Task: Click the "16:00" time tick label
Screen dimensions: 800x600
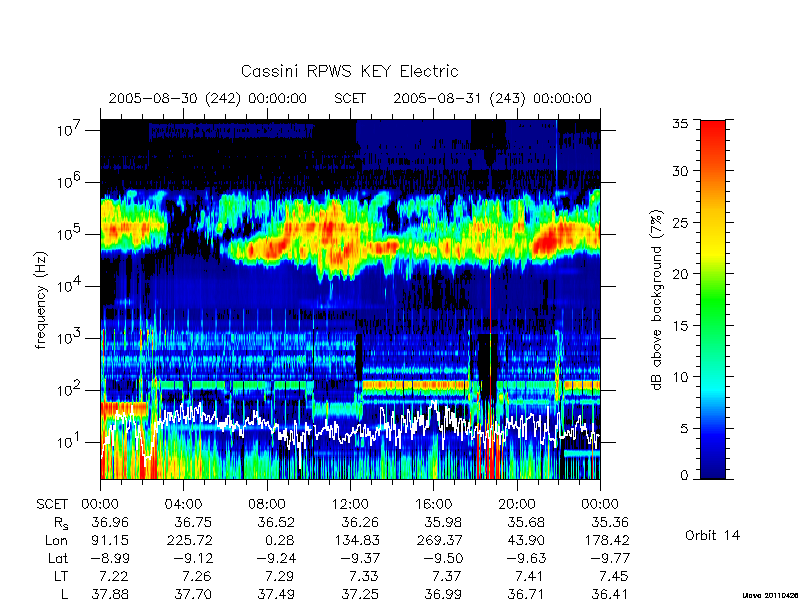Action: pyautogui.click(x=433, y=504)
